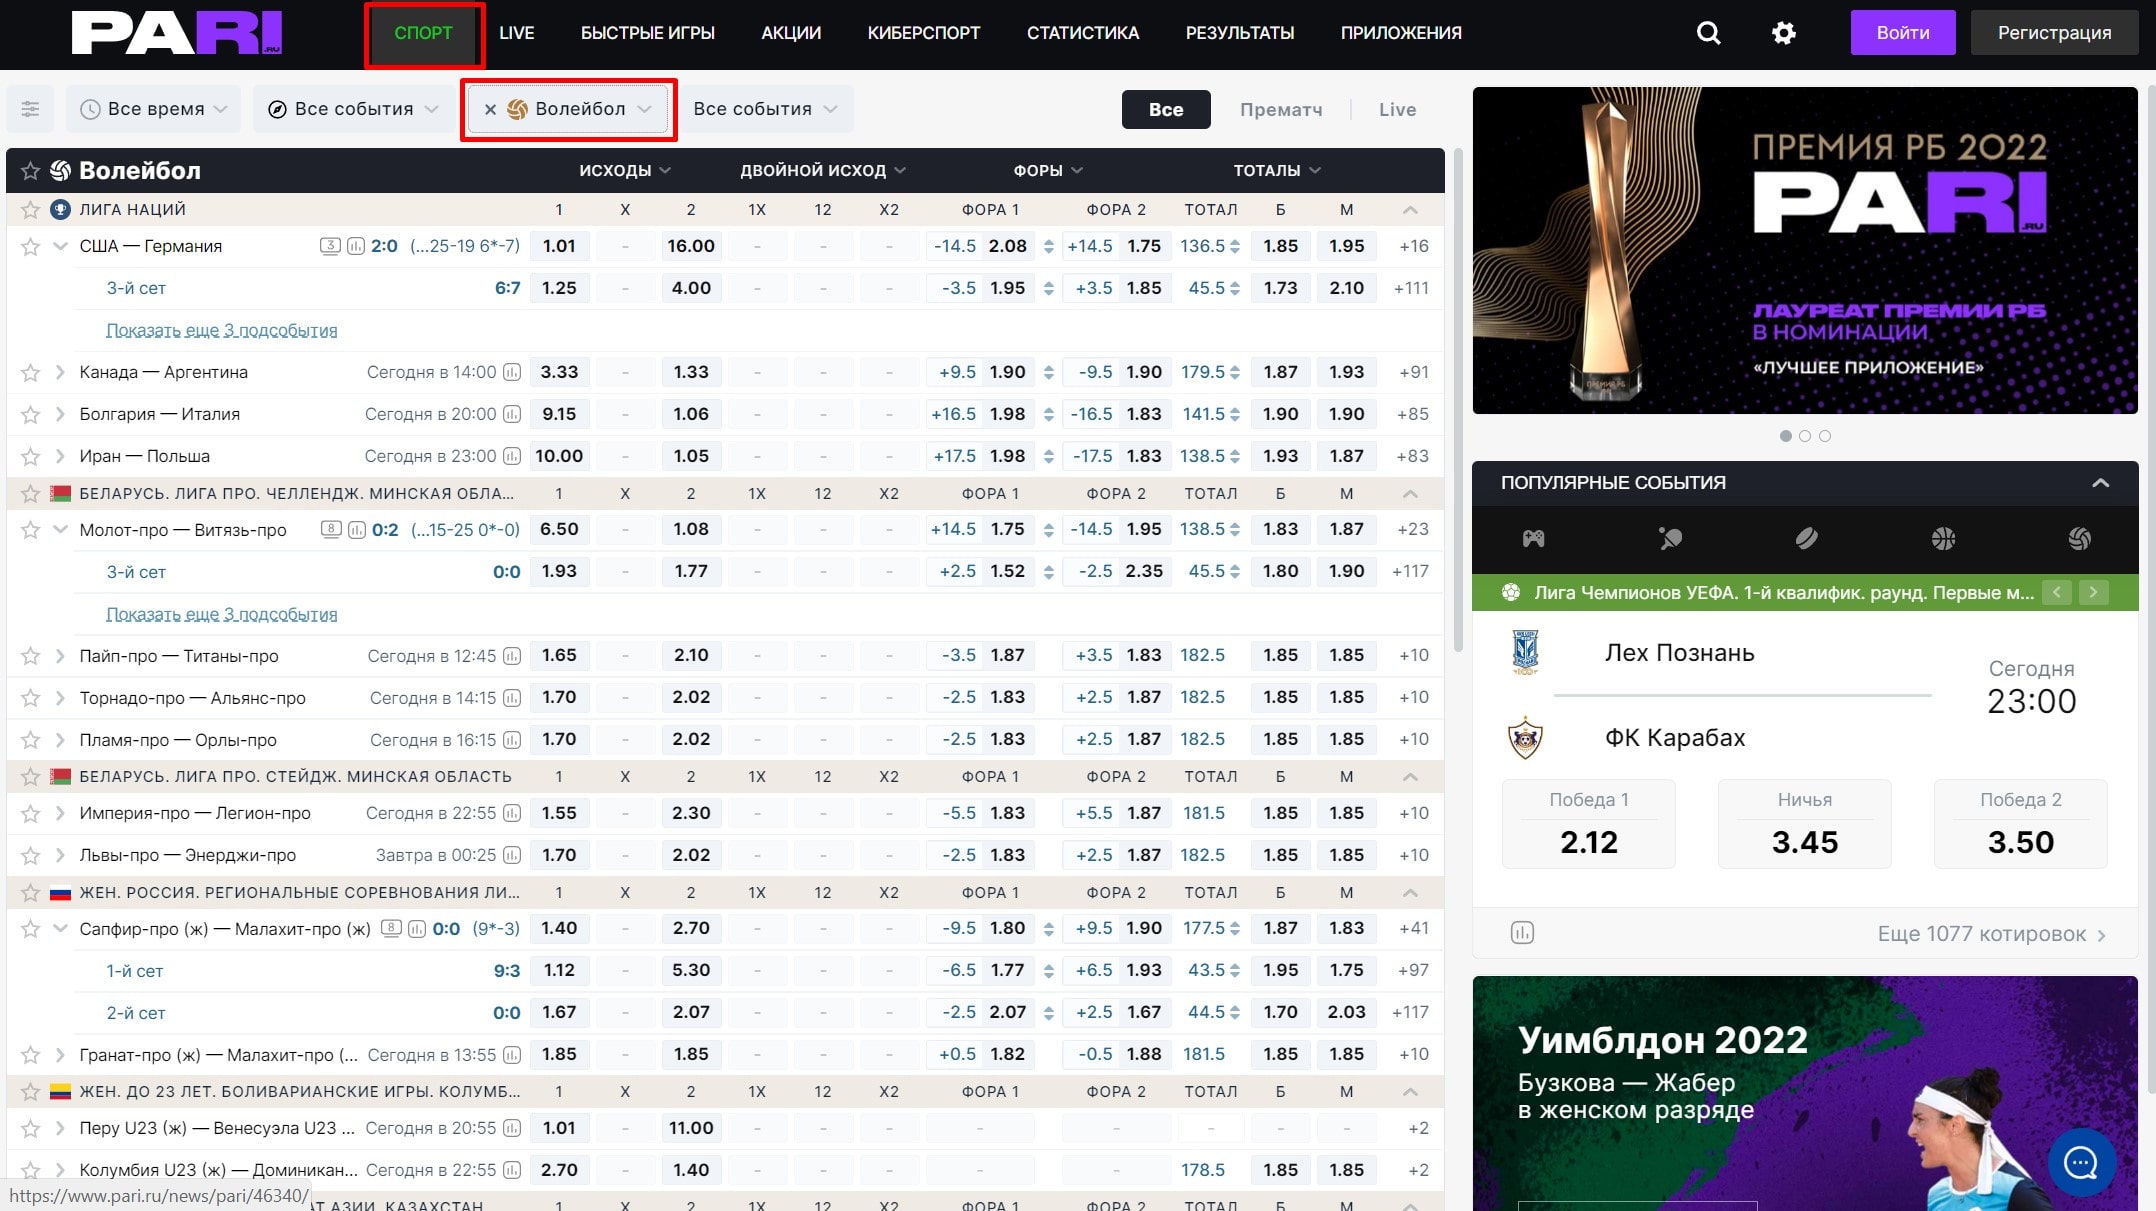Screen dimensions: 2156x1211
Task: Open the search magnifier icon
Action: [x=1709, y=33]
